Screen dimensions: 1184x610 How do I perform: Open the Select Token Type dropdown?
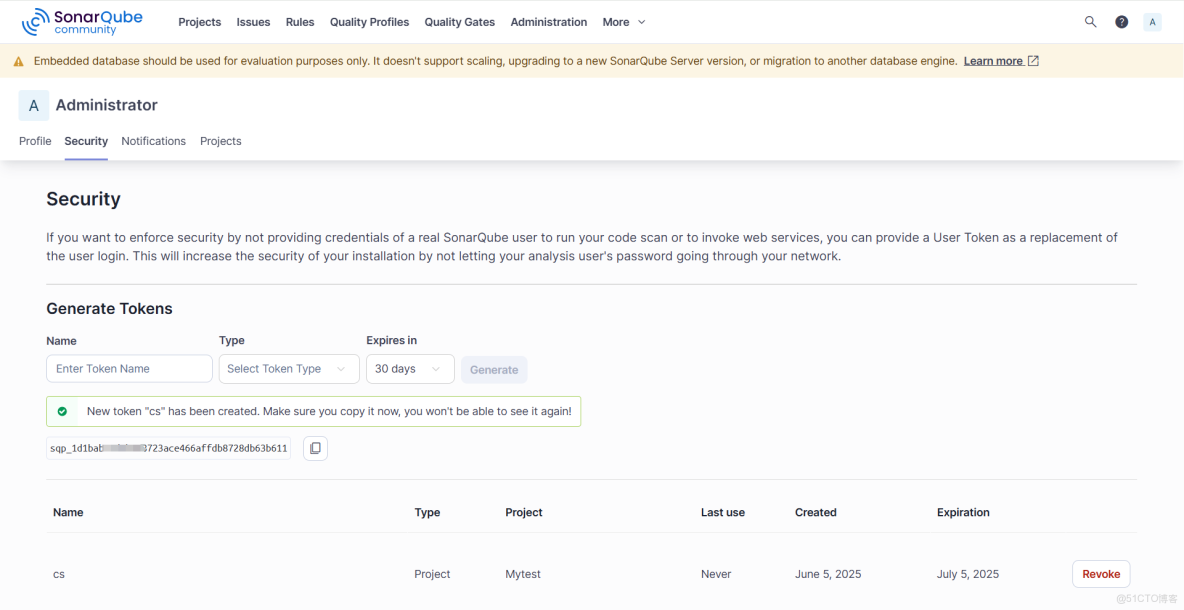coord(289,368)
